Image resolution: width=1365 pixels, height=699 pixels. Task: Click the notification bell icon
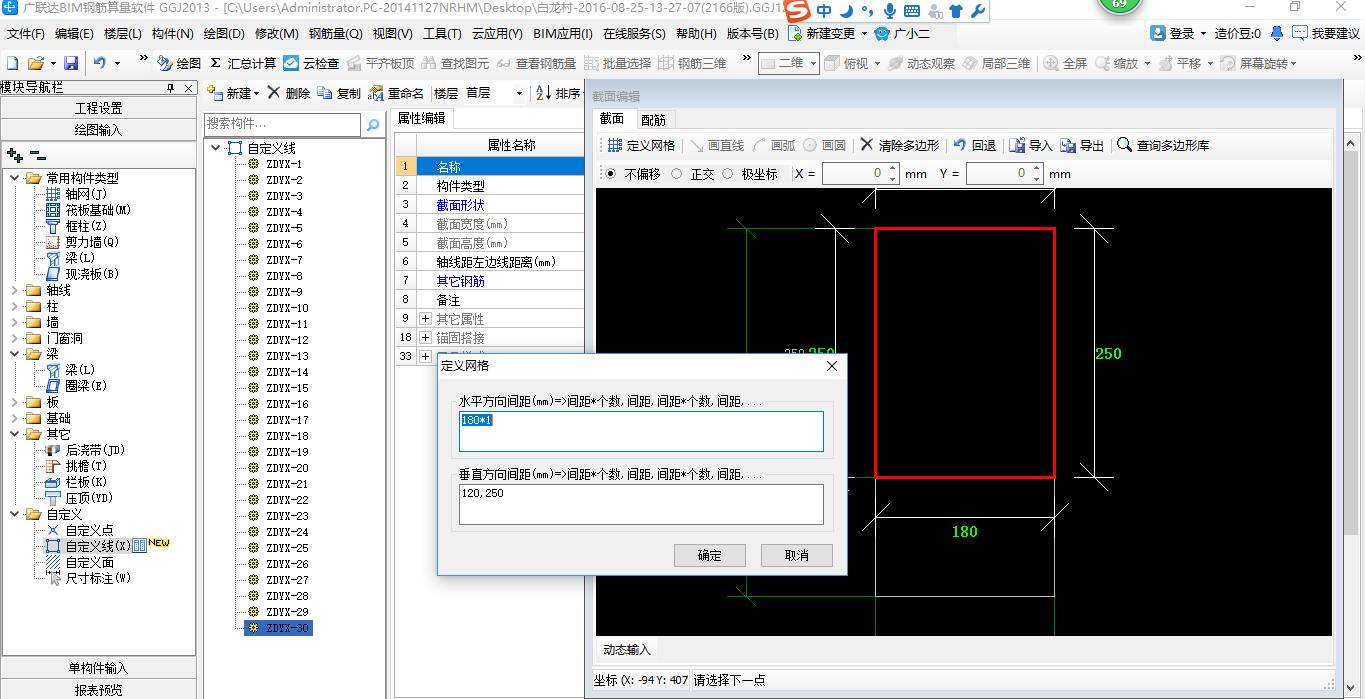coord(1277,33)
